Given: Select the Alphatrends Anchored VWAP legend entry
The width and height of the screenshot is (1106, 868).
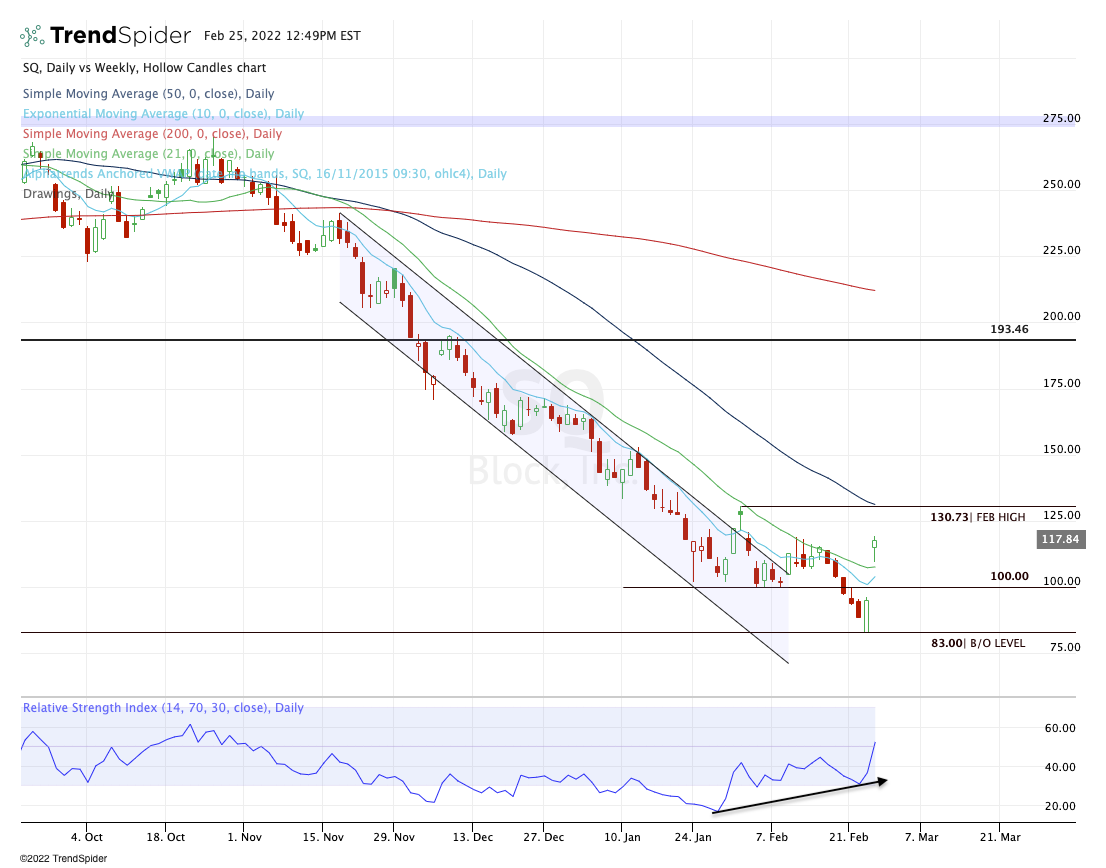Looking at the screenshot, I should click(x=265, y=173).
